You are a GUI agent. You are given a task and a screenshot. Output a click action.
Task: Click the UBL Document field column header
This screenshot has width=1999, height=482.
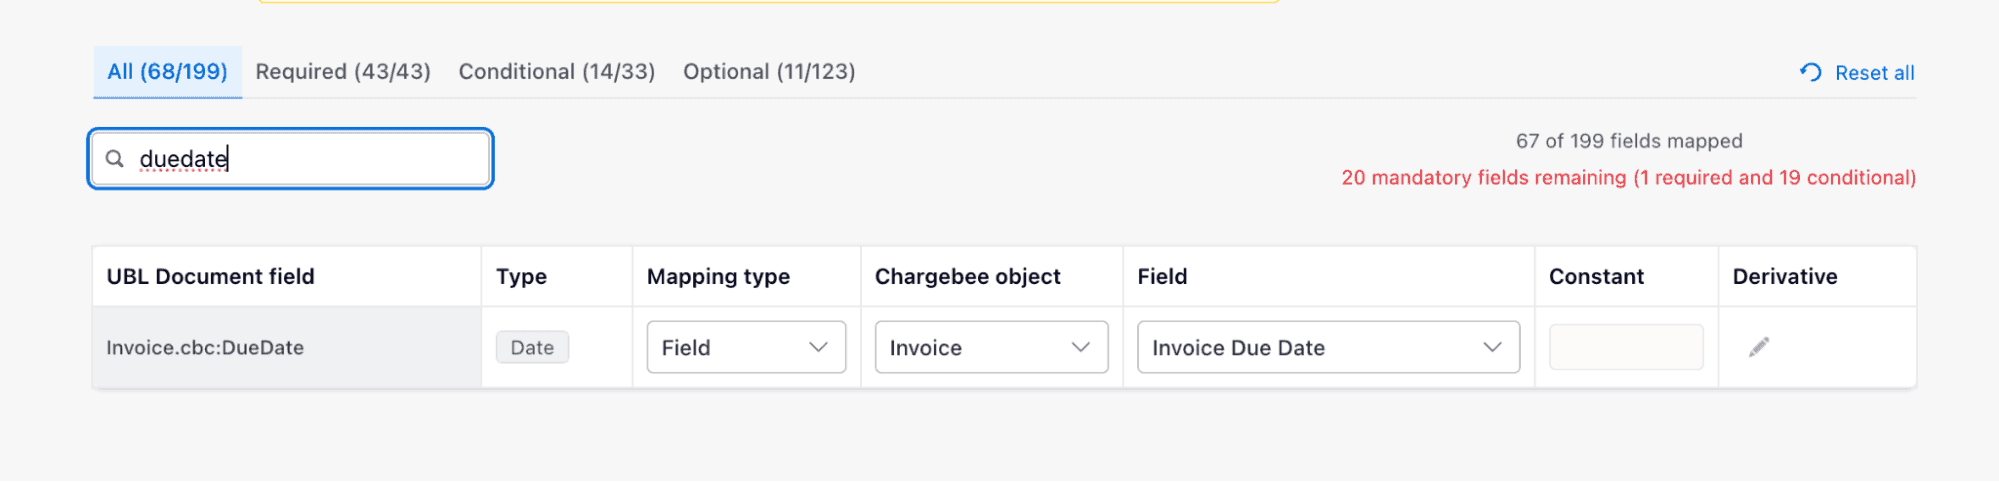click(x=211, y=276)
